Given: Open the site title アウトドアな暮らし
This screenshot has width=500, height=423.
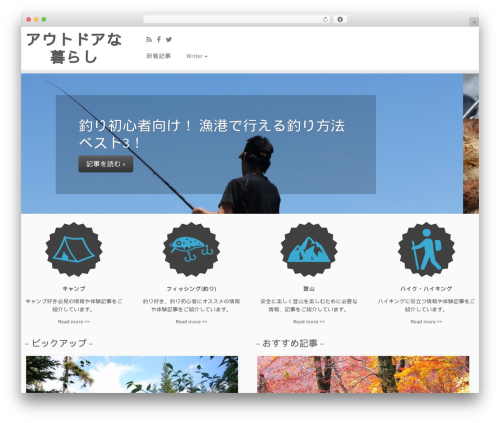Looking at the screenshot, I should pyautogui.click(x=74, y=48).
